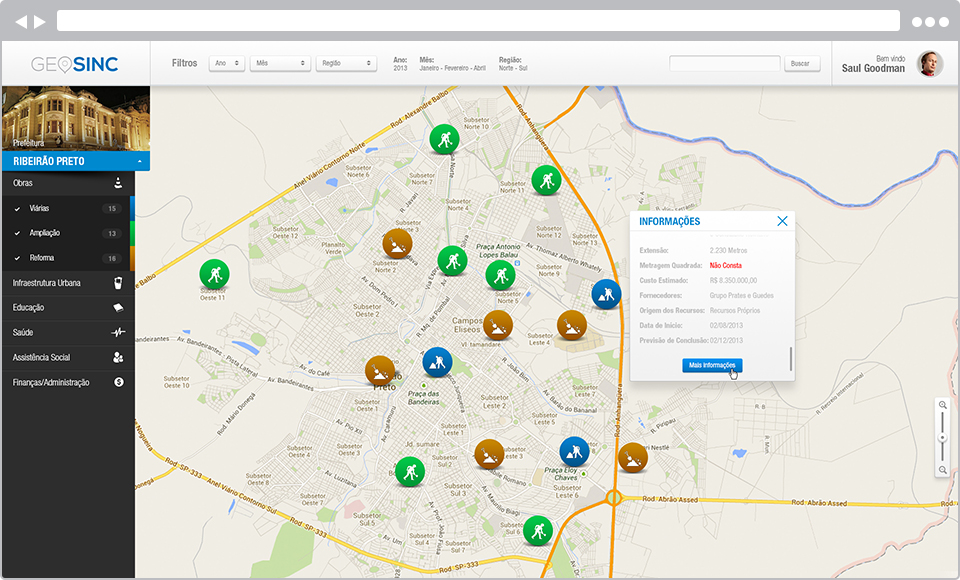Click green marker beside Subsetor Sul 6
This screenshot has width=960, height=580.
point(538,530)
